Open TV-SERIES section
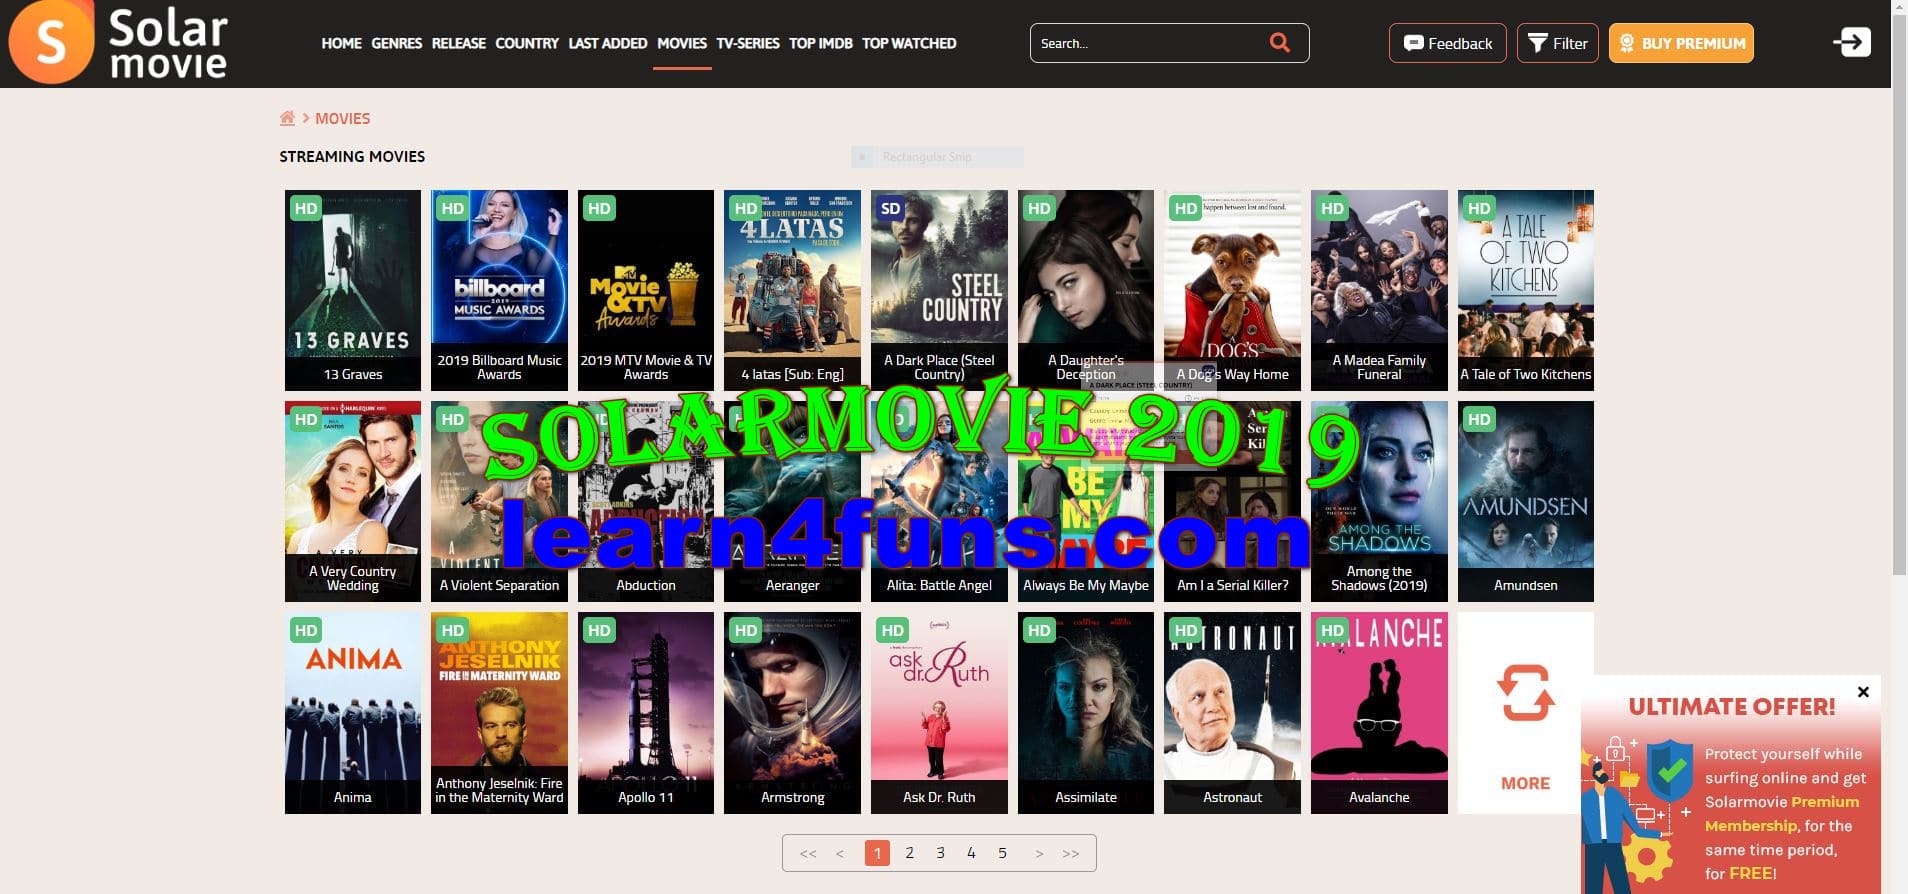 [747, 43]
